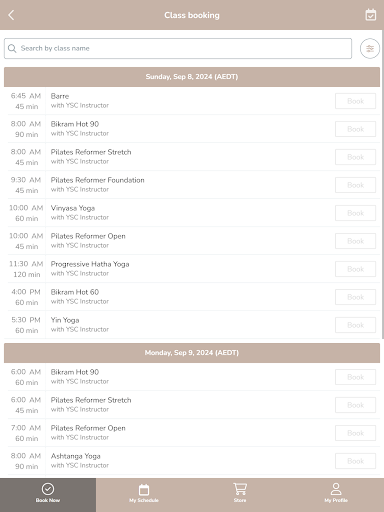Open My Profile person icon
The height and width of the screenshot is (512, 384).
pos(336,489)
